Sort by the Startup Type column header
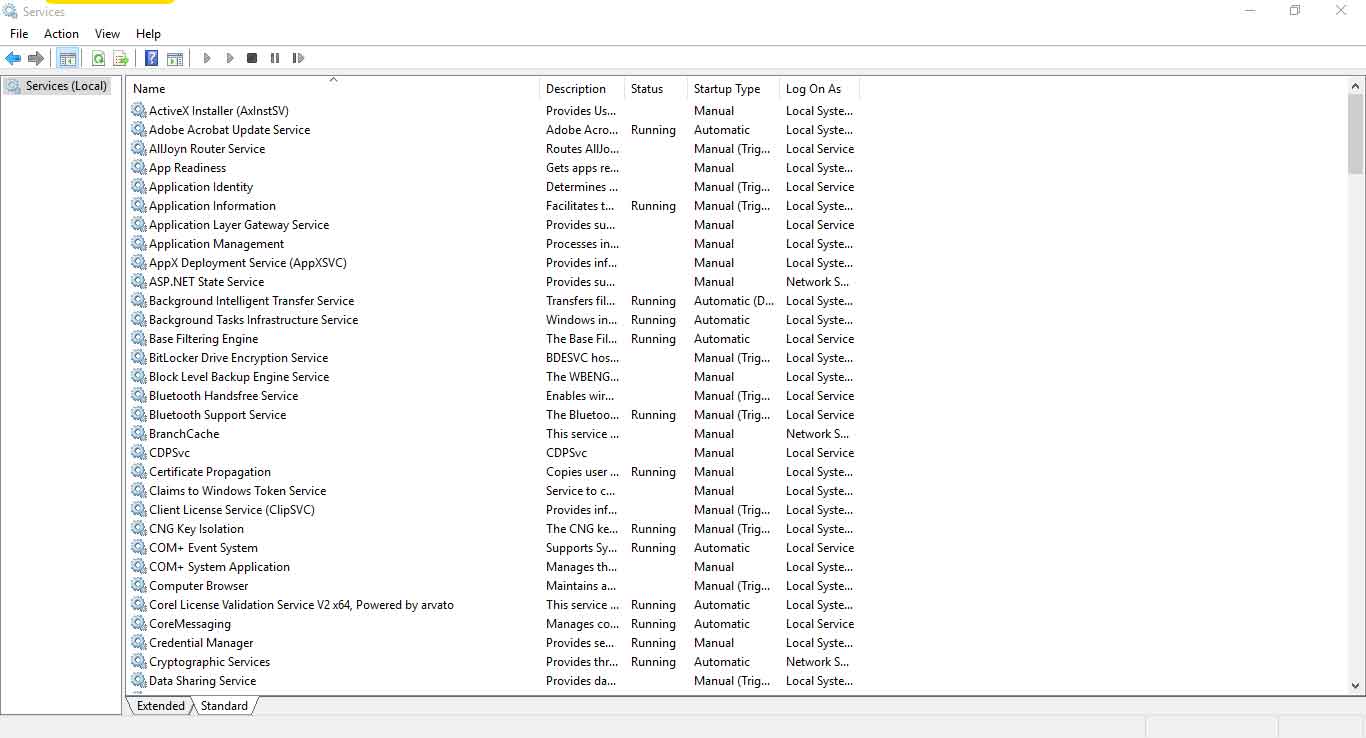 (733, 89)
